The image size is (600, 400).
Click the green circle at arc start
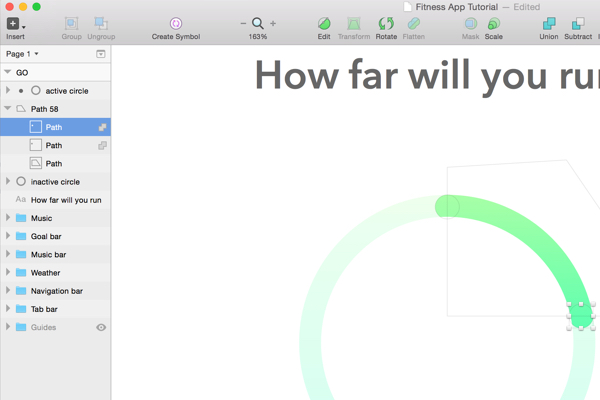(447, 207)
